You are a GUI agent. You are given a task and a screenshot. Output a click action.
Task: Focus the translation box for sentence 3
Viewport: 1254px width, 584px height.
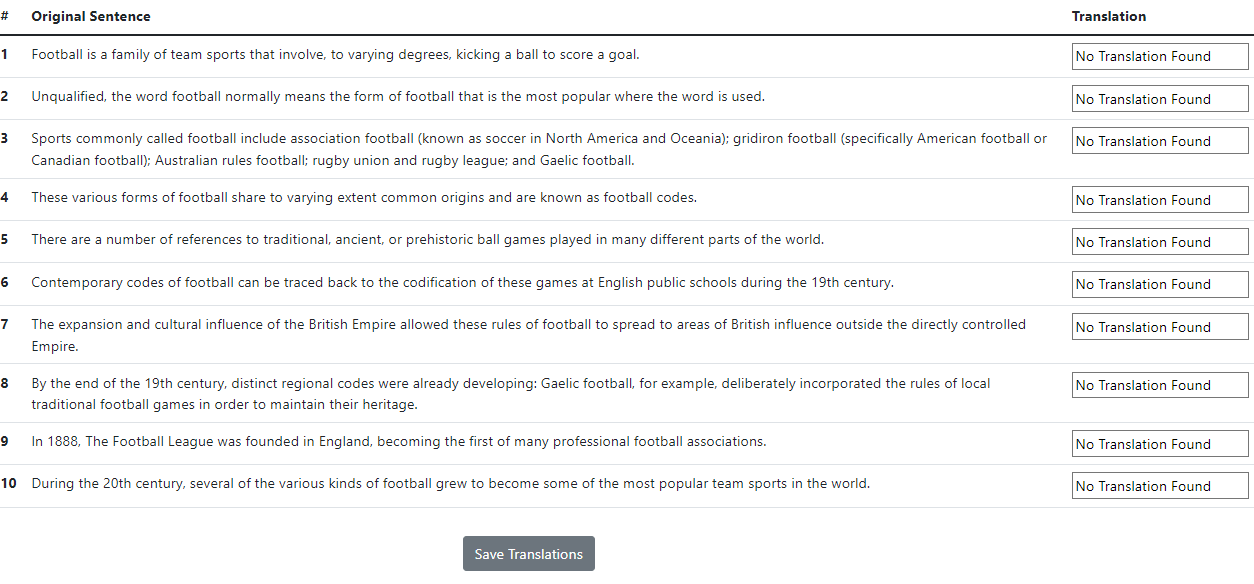click(1160, 141)
